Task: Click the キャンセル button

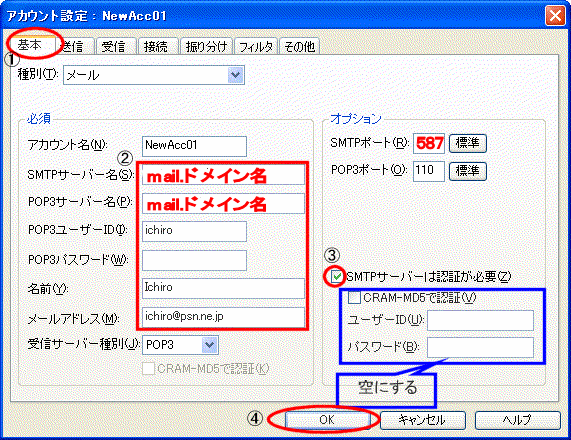Action: pos(422,420)
